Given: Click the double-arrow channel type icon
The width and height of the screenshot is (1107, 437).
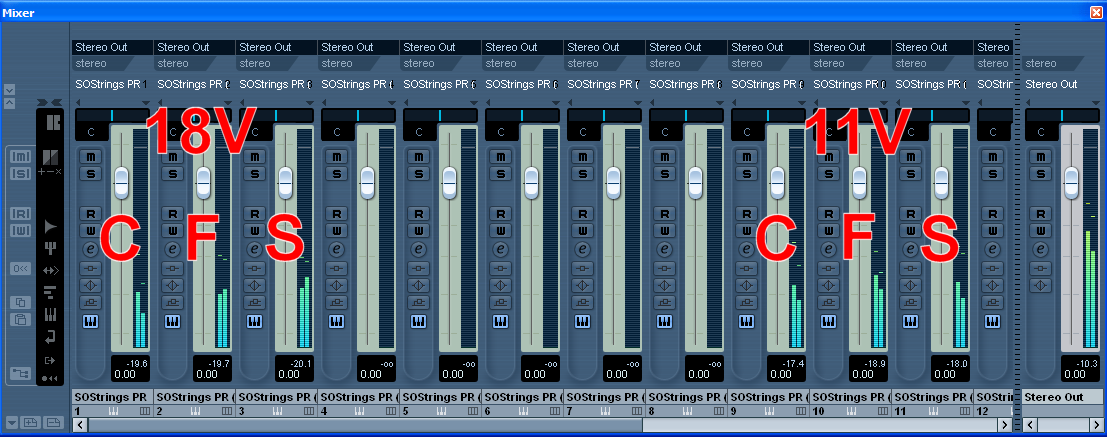Looking at the screenshot, I should [51, 270].
